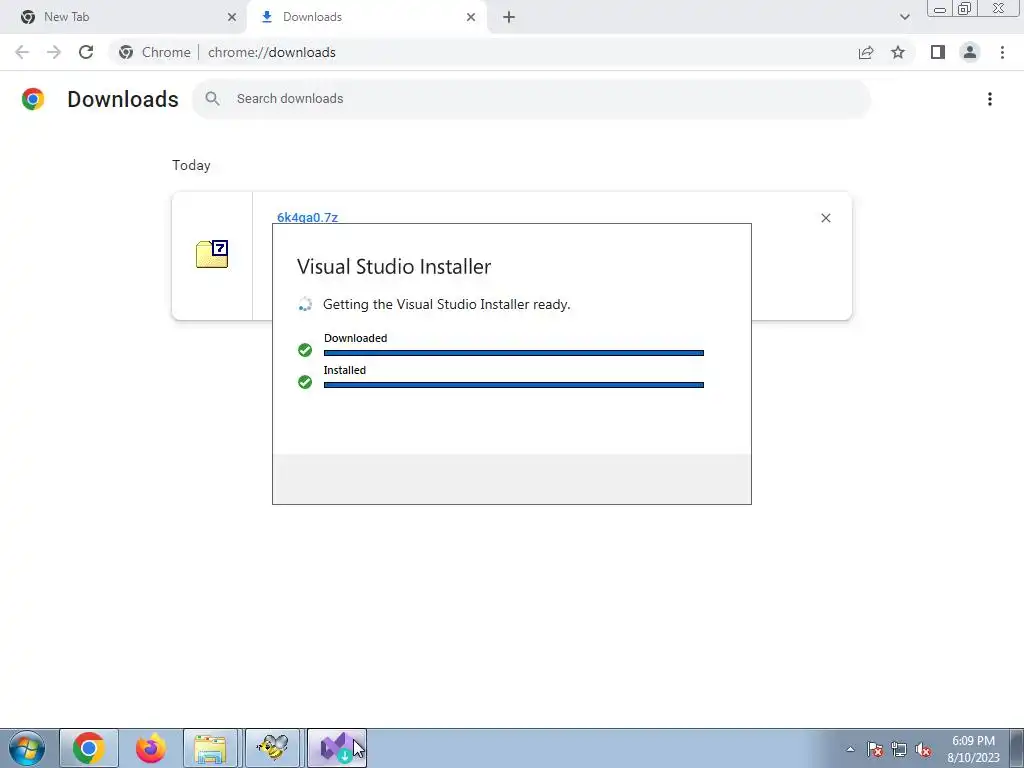The image size is (1024, 768).
Task: Share this page icon
Action: tap(866, 52)
